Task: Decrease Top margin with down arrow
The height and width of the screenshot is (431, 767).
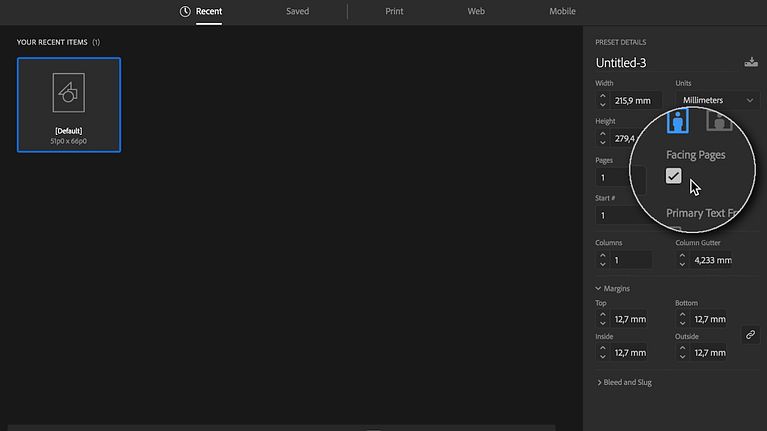Action: 603,323
